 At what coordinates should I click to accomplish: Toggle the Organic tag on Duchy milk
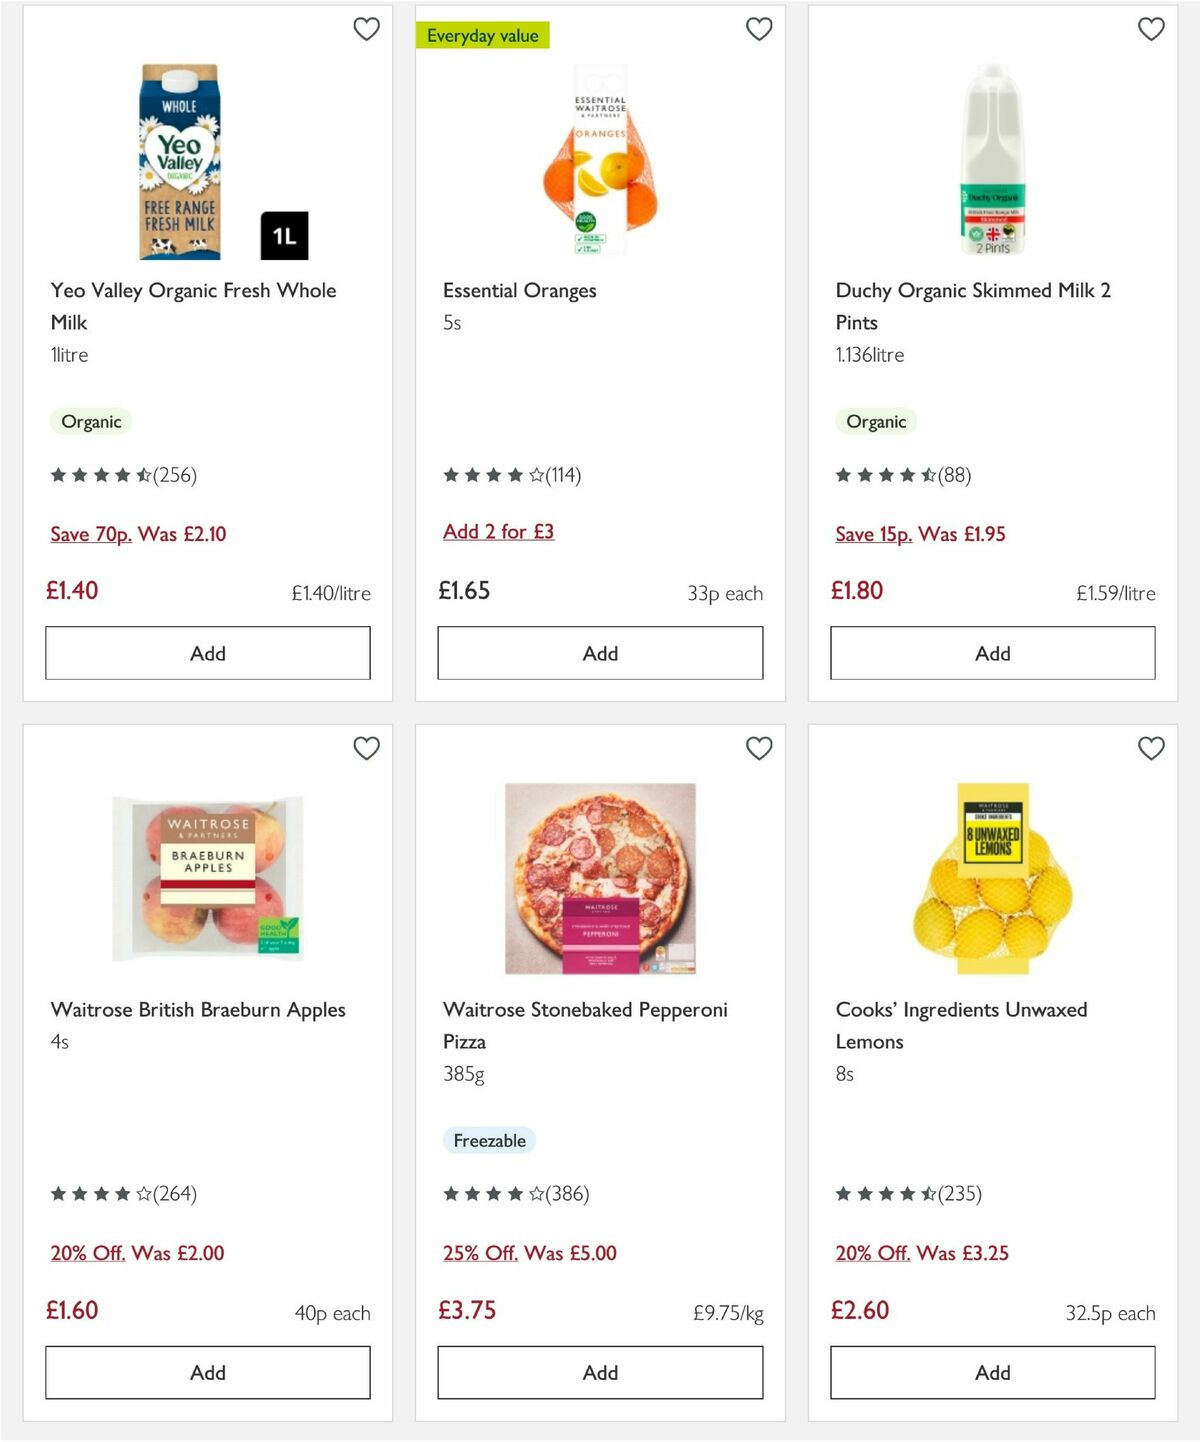876,421
